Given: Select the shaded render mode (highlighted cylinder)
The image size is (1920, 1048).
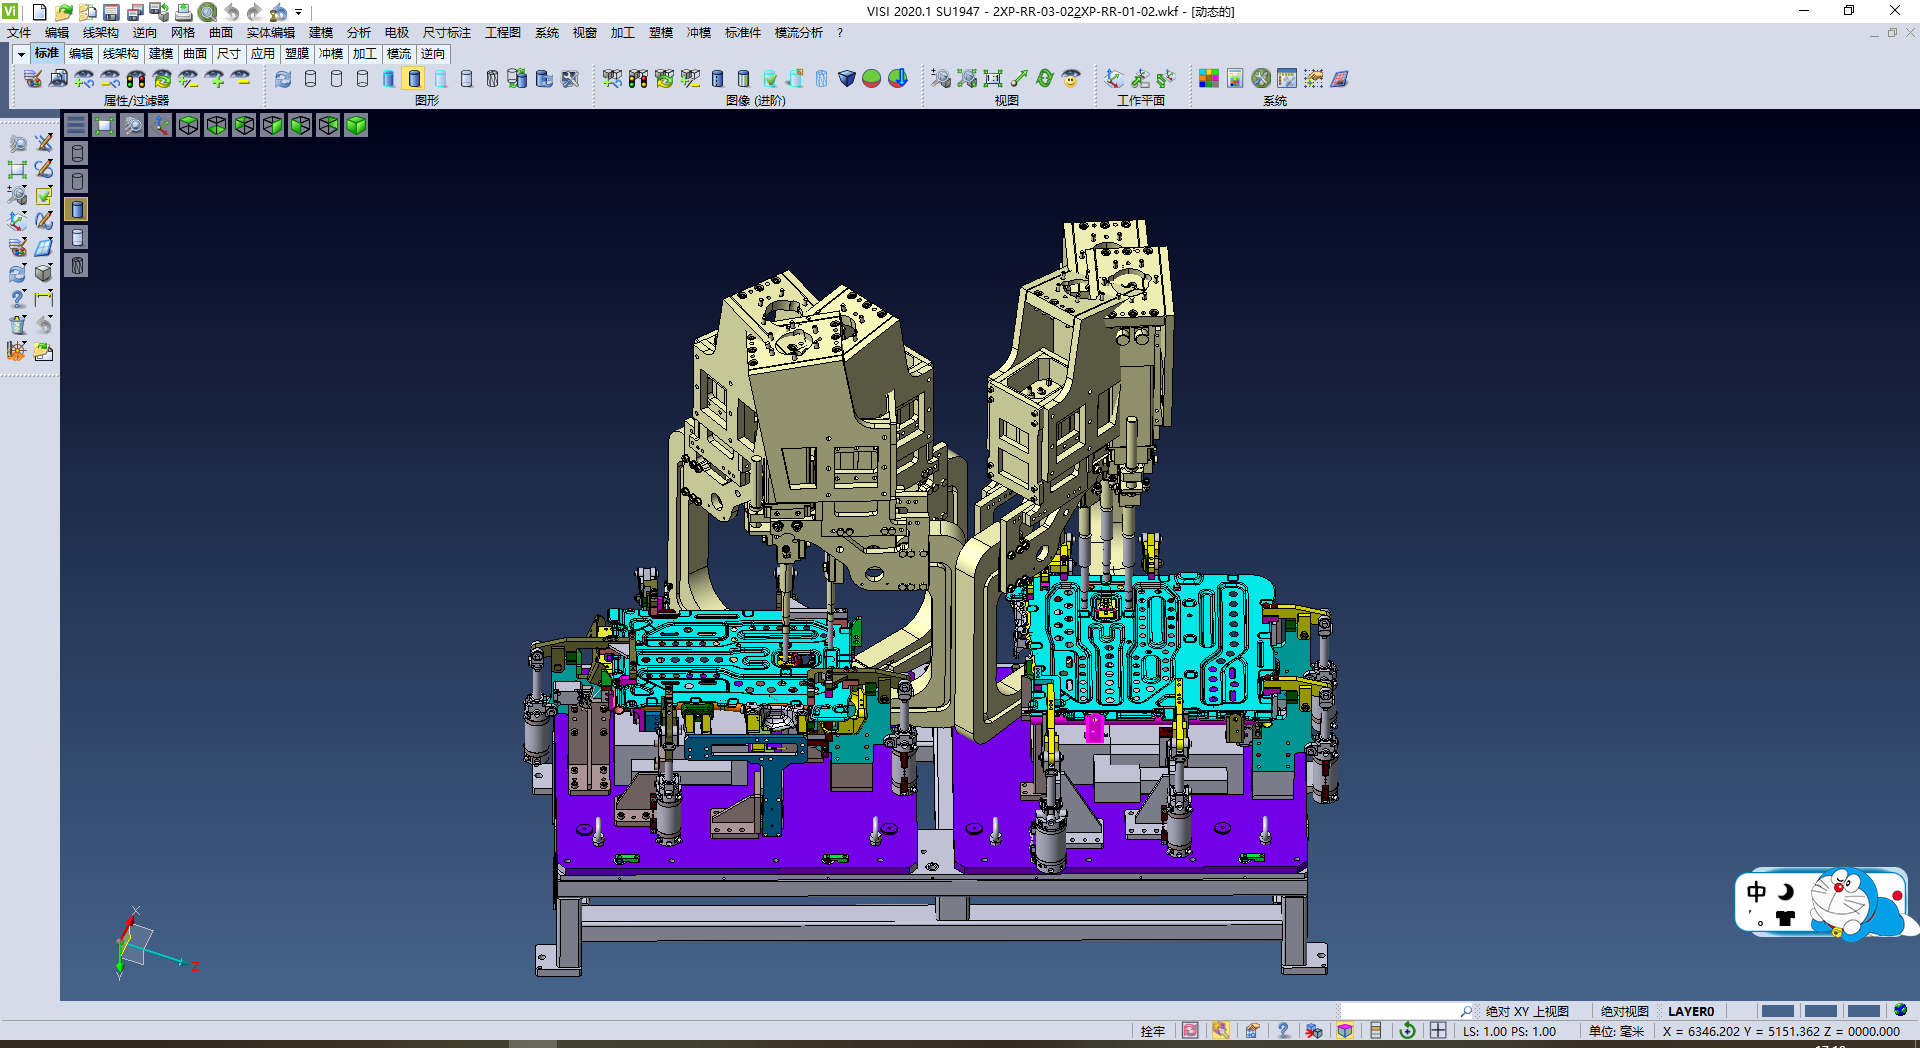Looking at the screenshot, I should [x=414, y=78].
